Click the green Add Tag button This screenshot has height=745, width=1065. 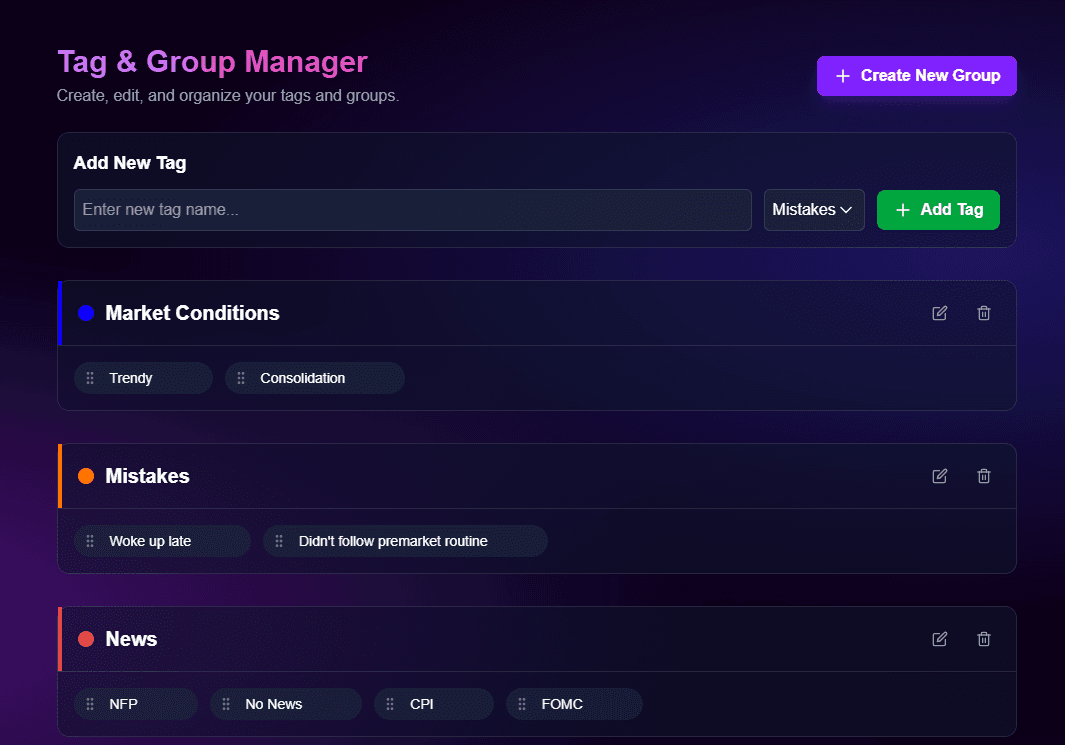point(938,210)
